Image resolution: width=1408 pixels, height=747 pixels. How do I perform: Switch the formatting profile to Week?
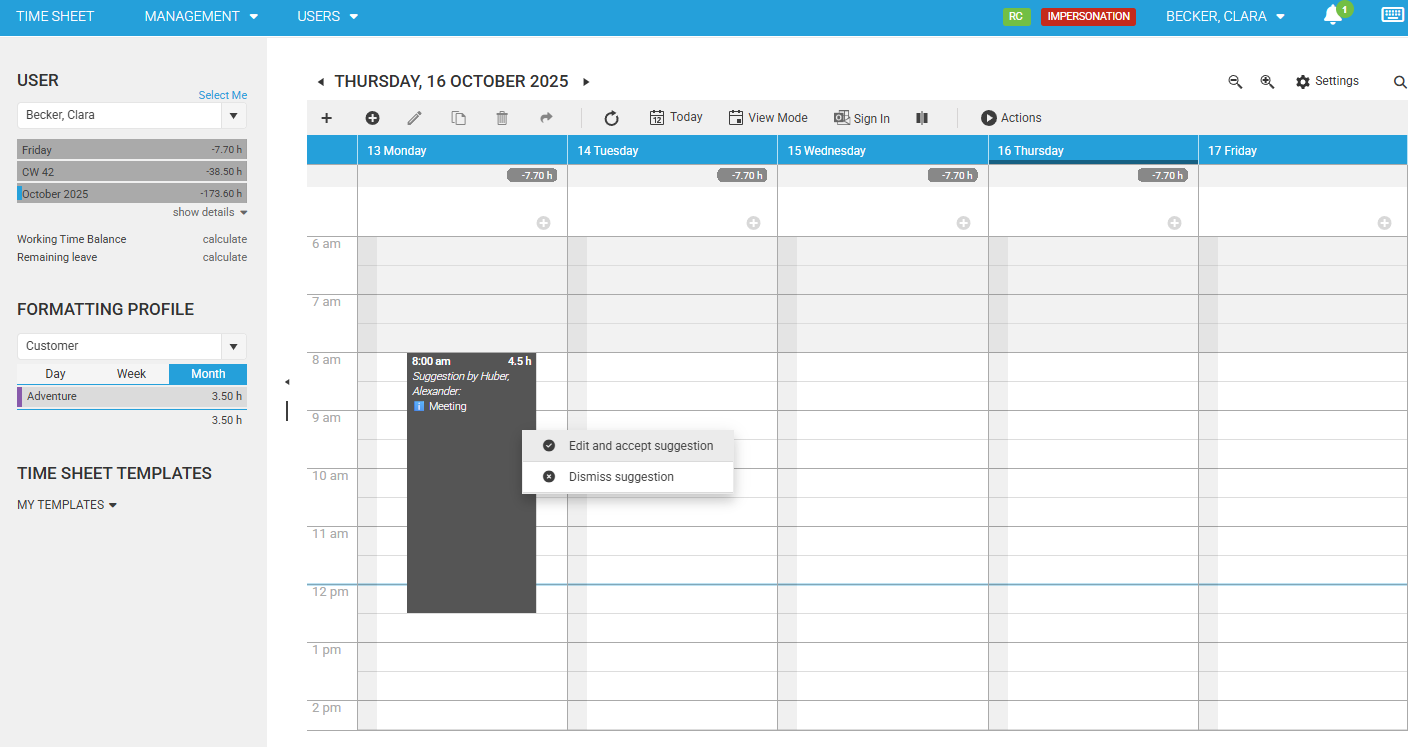click(131, 374)
